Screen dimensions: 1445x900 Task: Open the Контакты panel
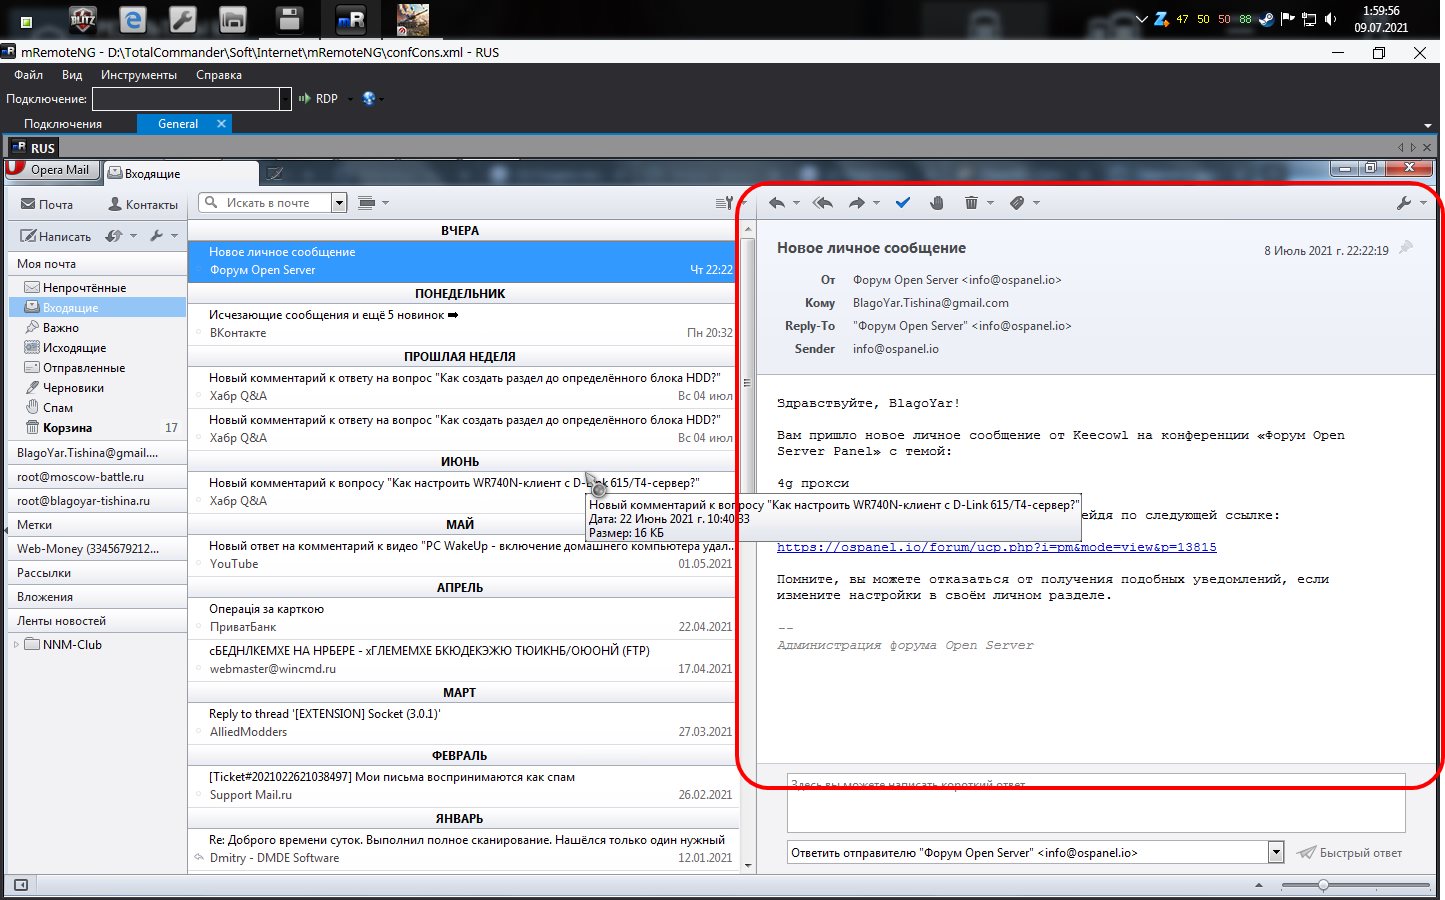point(143,204)
